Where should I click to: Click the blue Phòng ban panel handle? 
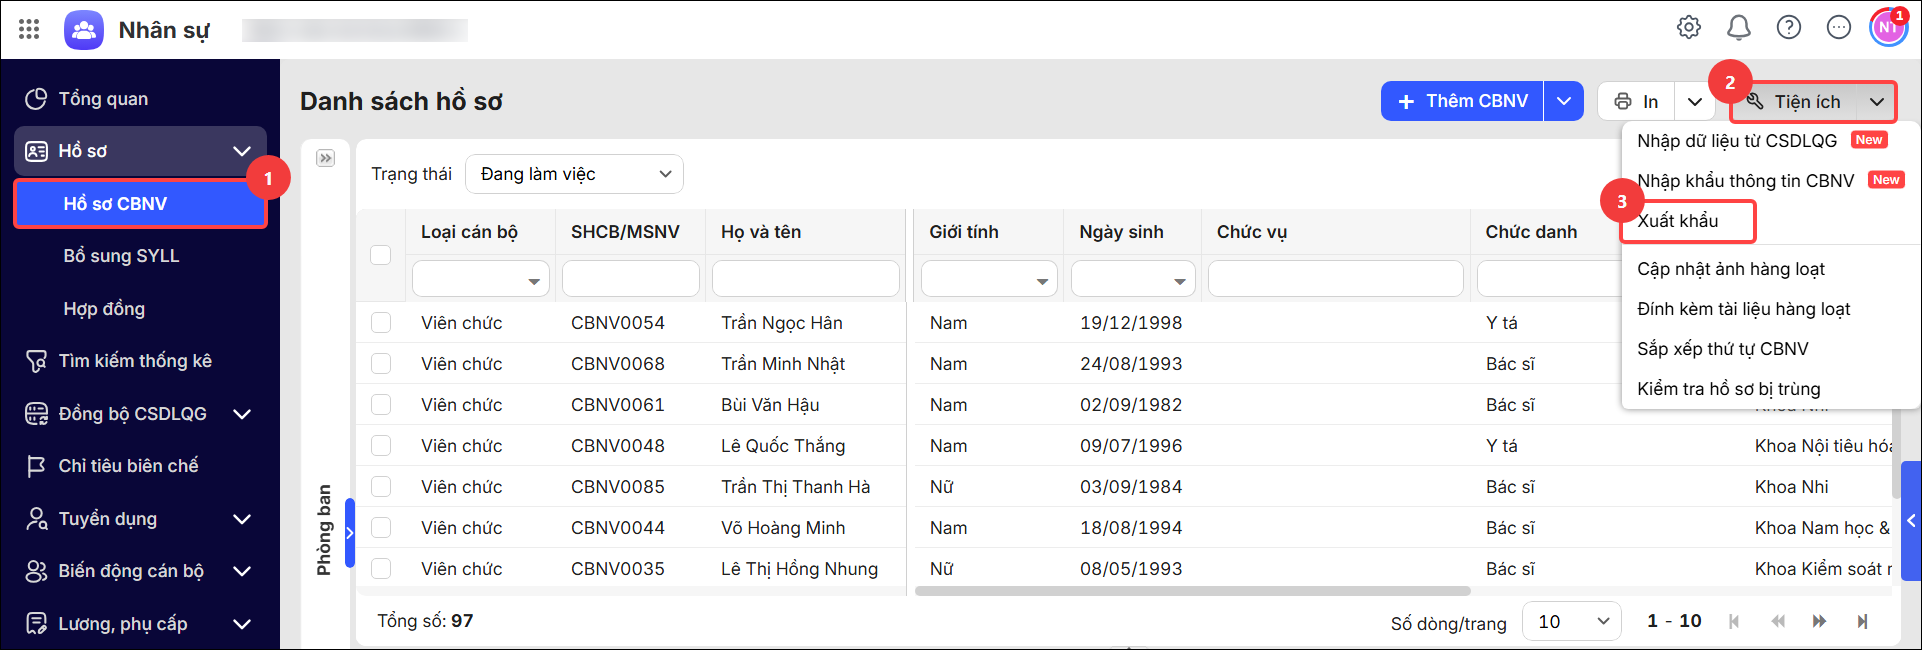coord(350,532)
